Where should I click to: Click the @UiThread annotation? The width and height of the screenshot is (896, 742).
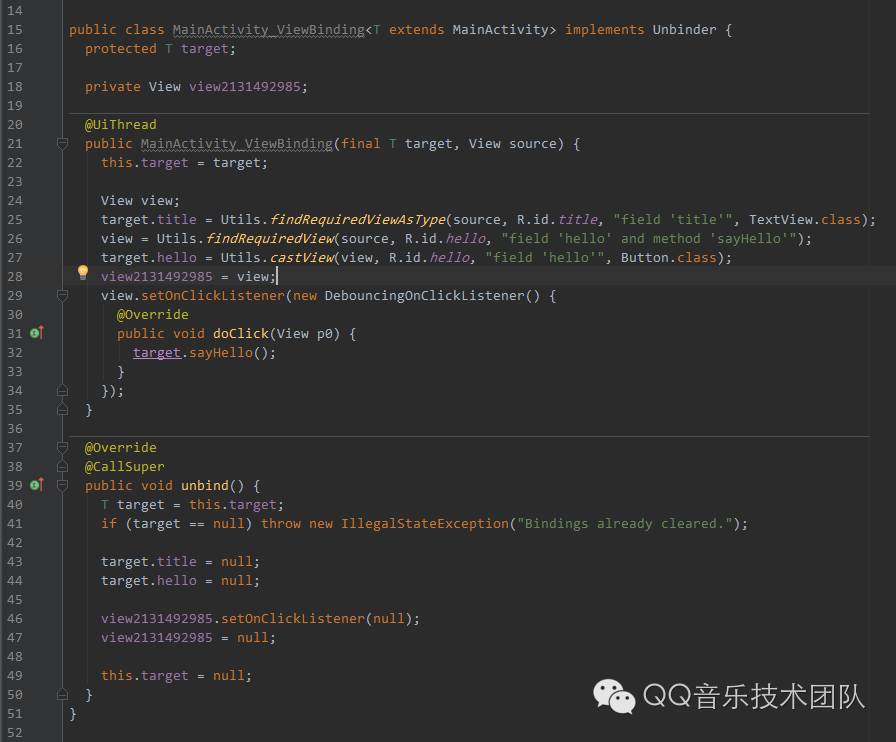(x=121, y=125)
